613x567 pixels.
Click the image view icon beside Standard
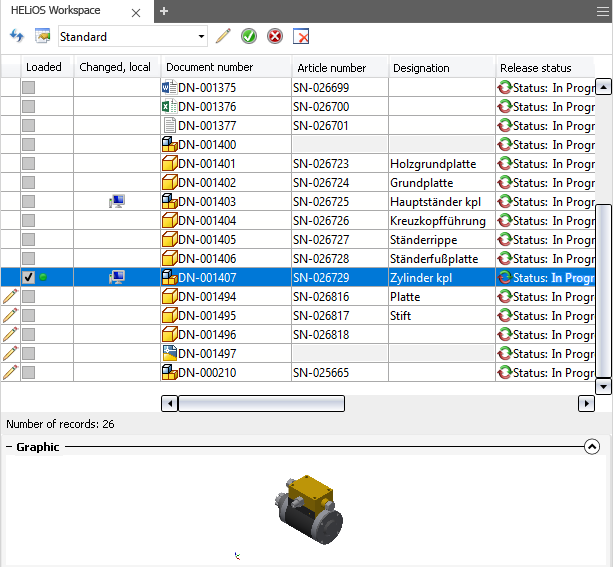click(x=42, y=36)
